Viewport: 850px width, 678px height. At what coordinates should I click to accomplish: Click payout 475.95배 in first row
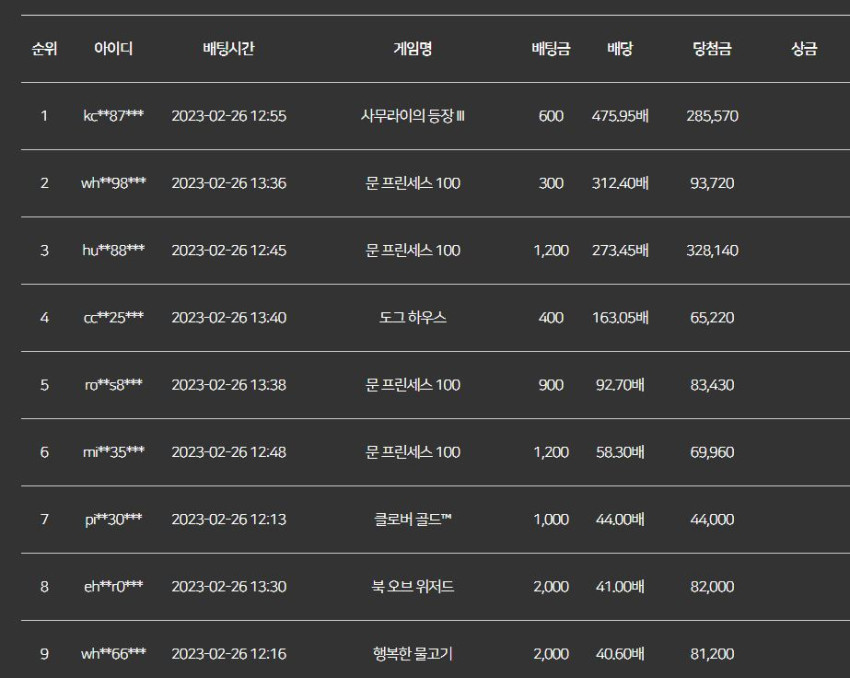[620, 116]
